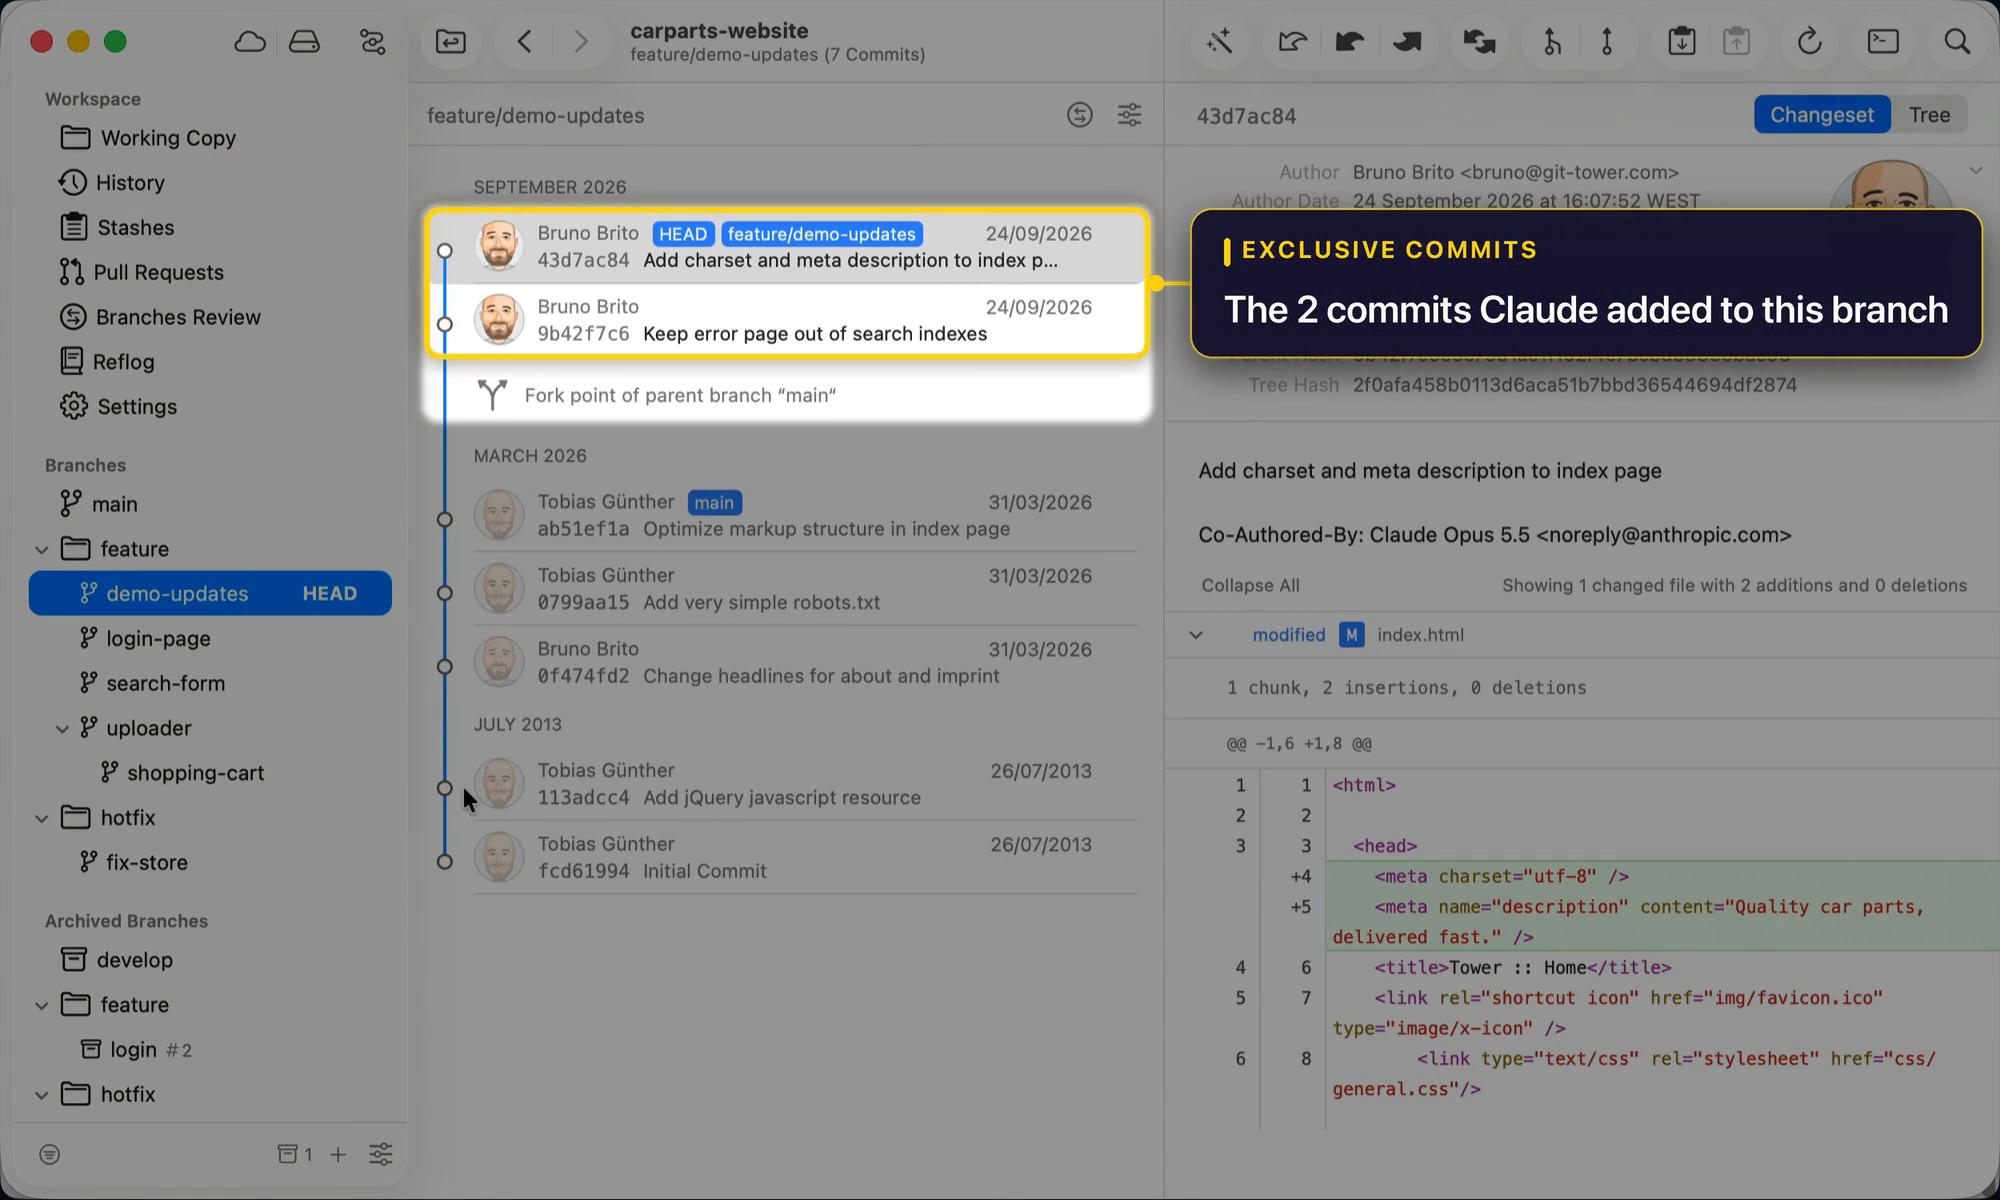
Task: Open the sidebar filter button at bottom left
Action: [x=49, y=1155]
